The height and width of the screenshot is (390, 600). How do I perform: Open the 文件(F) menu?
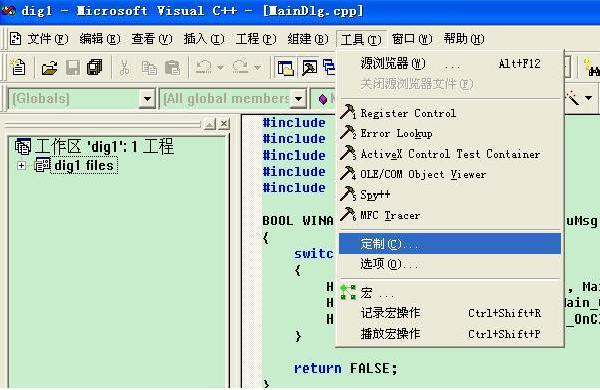(47, 39)
